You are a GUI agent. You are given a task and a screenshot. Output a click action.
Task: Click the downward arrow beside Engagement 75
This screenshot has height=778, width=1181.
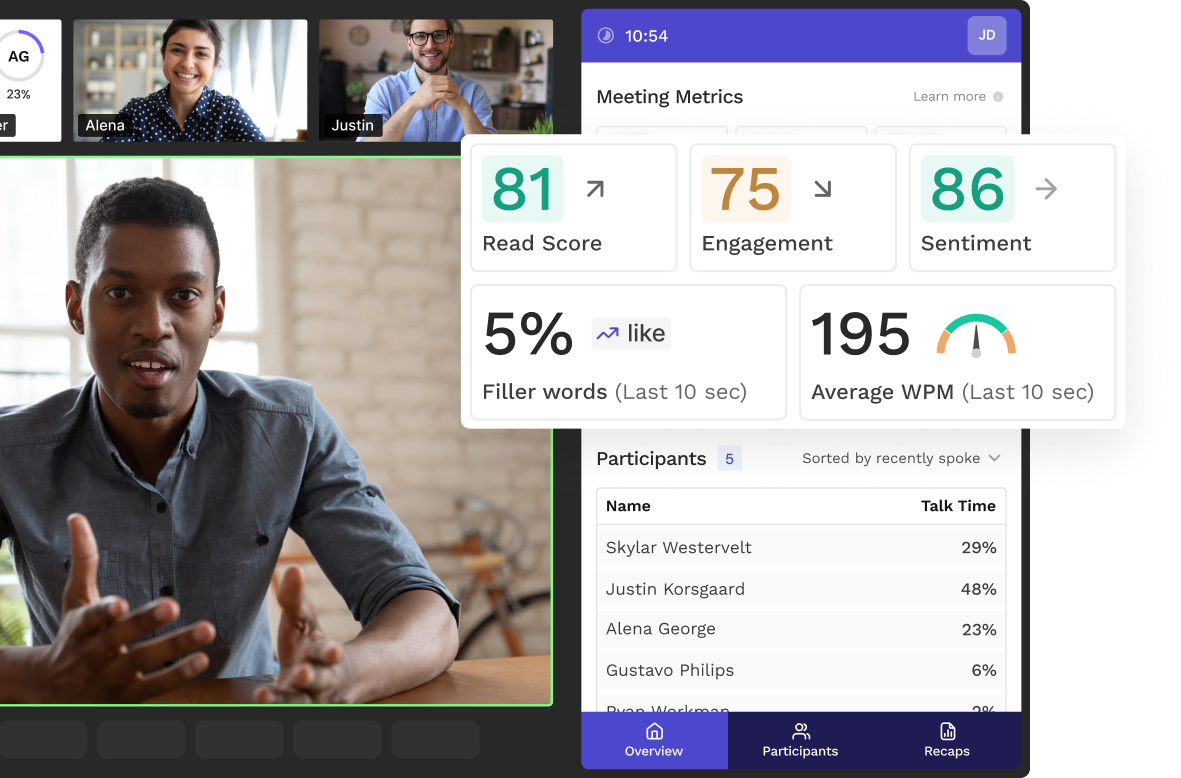click(x=825, y=188)
